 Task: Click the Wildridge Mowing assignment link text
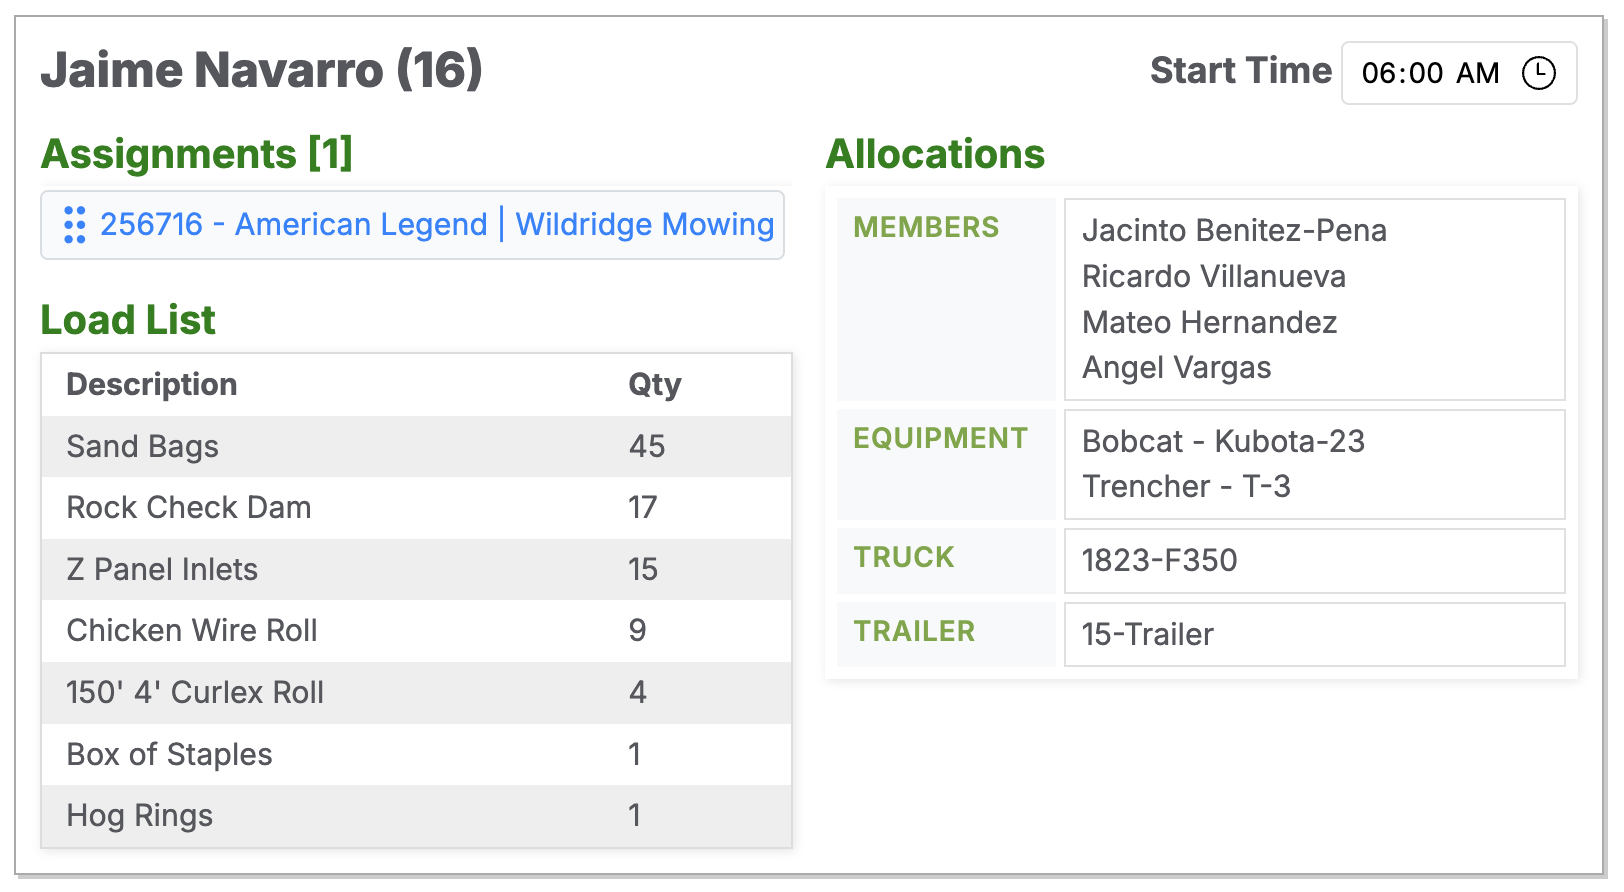(642, 224)
